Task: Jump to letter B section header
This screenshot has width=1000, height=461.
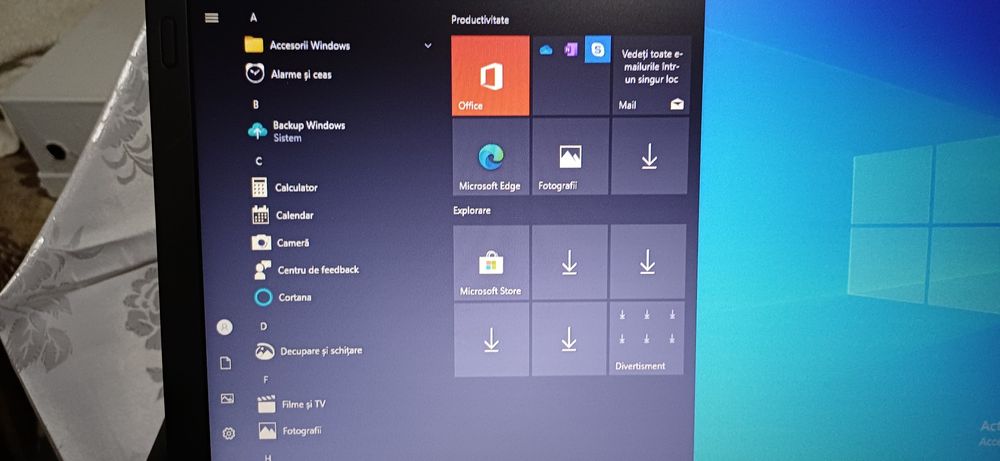Action: (x=256, y=104)
